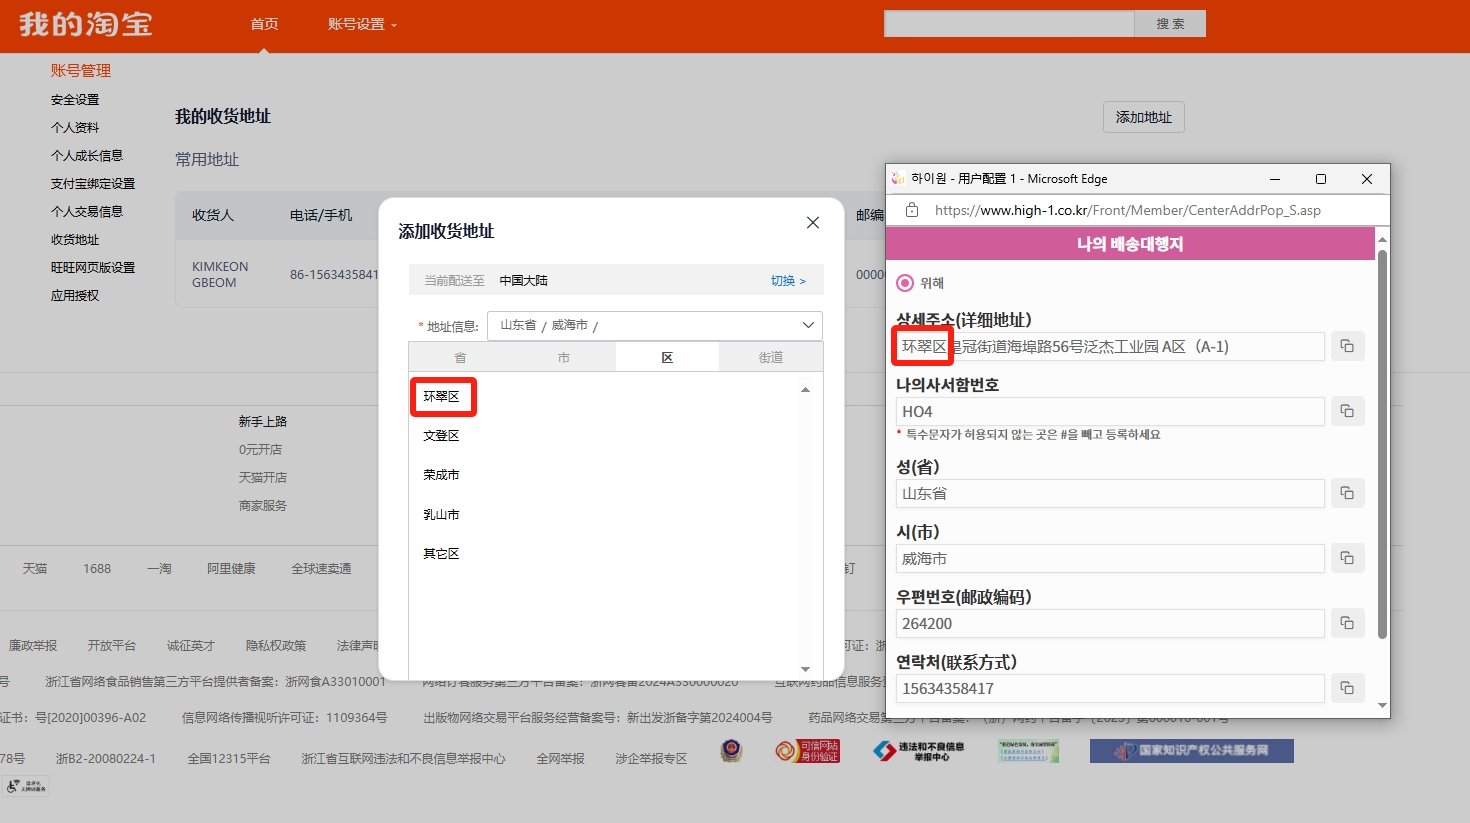Switch to the 省 tab
This screenshot has height=823, width=1470.
[460, 357]
